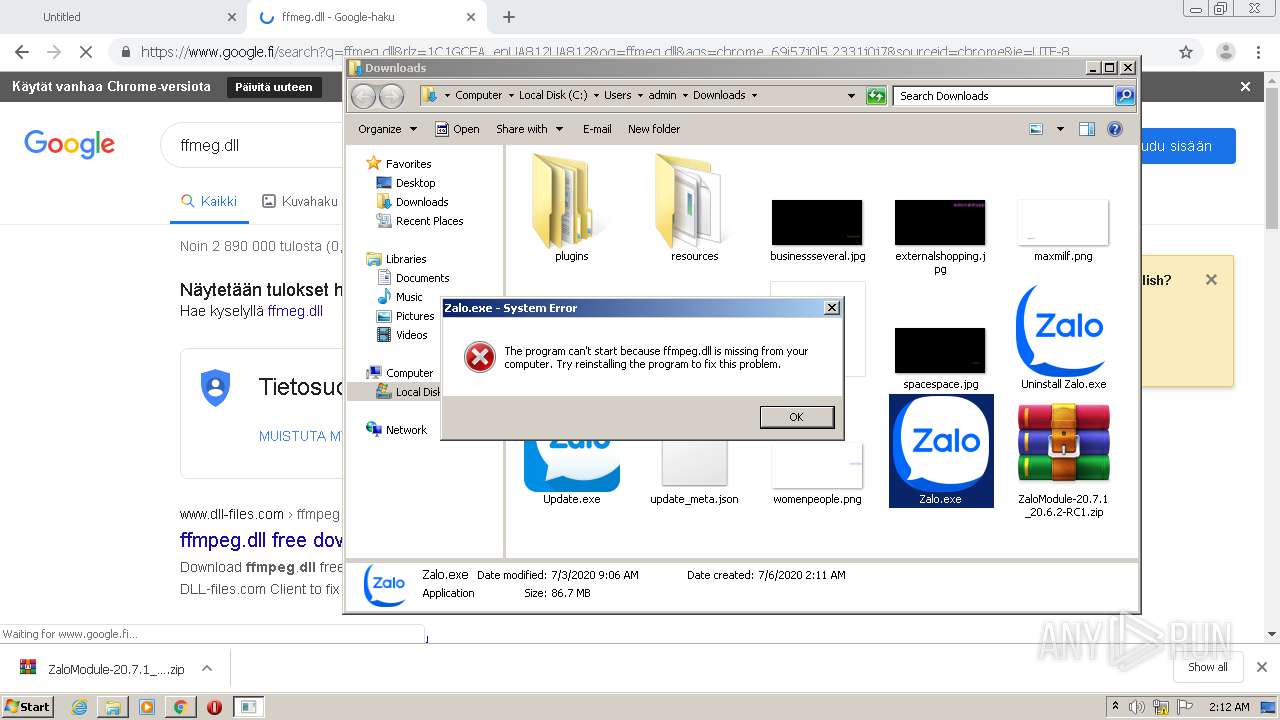Select Kaikki results tab
The width and height of the screenshot is (1280, 720).
pos(209,201)
